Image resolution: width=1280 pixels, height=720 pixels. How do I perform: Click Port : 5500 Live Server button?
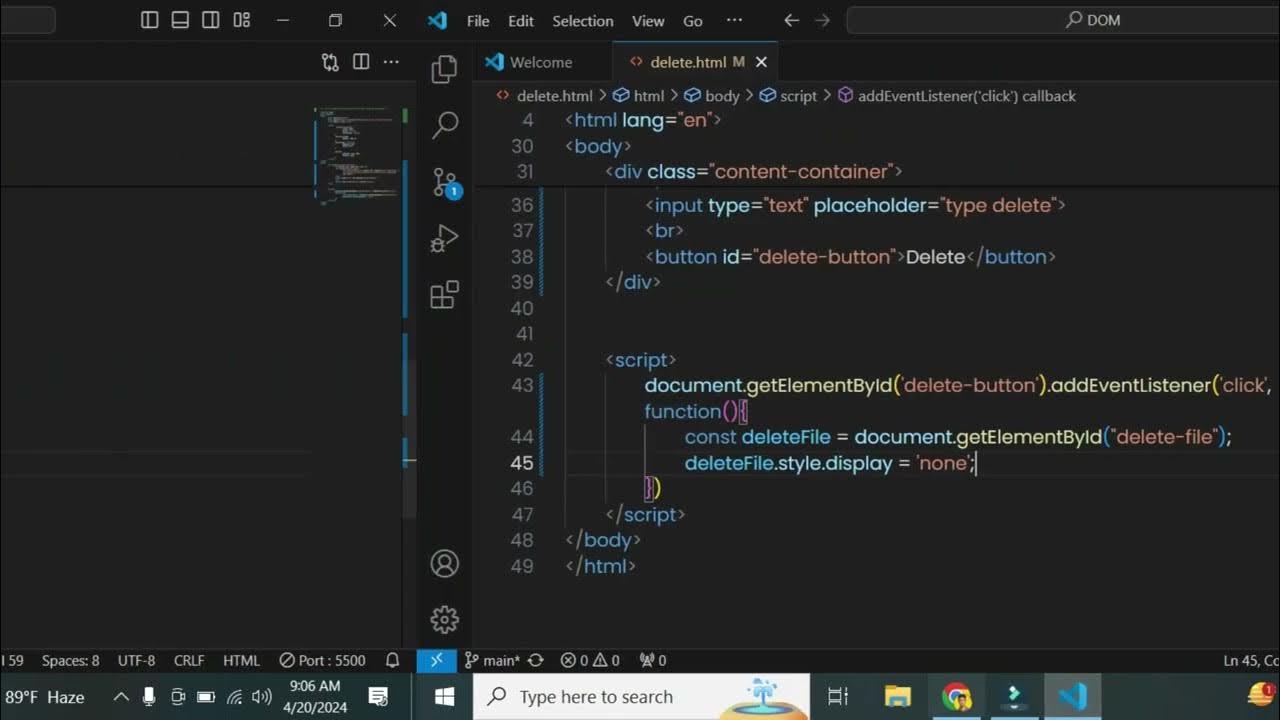click(x=322, y=660)
